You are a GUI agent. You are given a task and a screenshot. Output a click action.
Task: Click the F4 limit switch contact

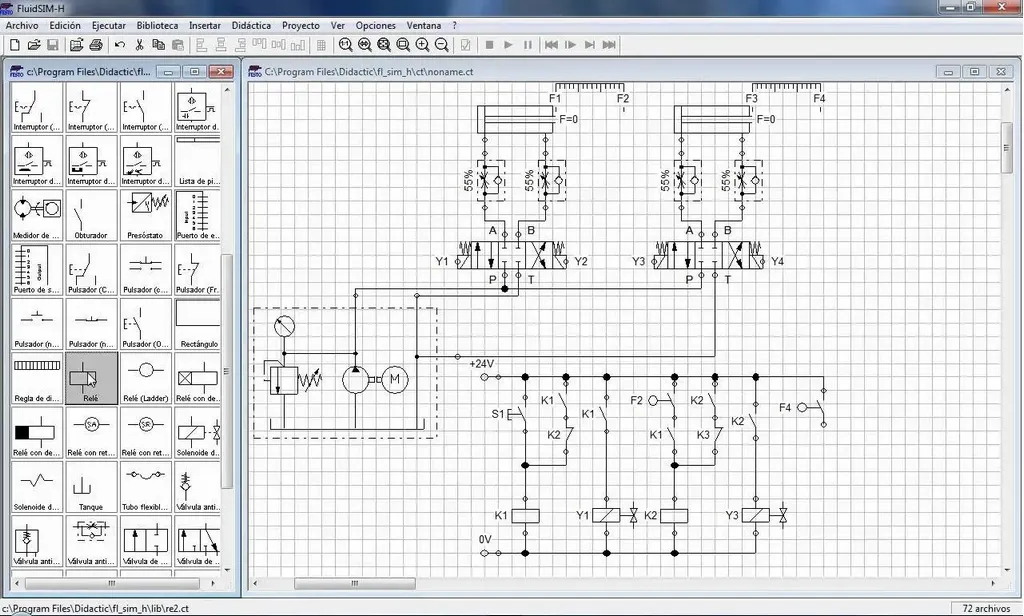814,408
